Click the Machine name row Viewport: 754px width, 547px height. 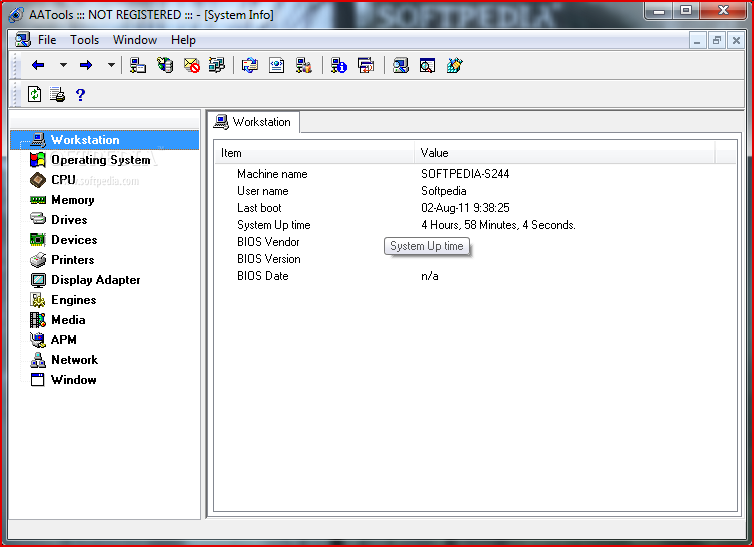pos(475,174)
